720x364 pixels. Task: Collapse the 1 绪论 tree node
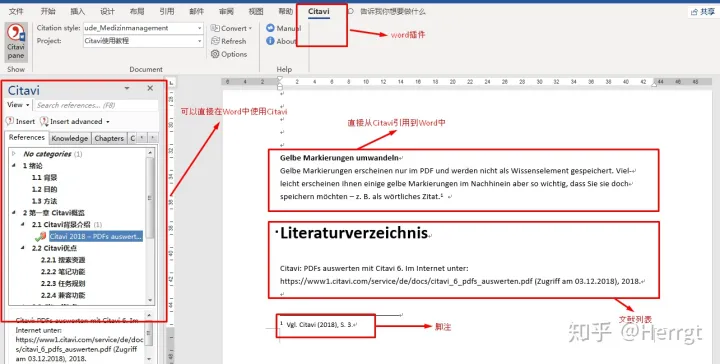[x=14, y=165]
